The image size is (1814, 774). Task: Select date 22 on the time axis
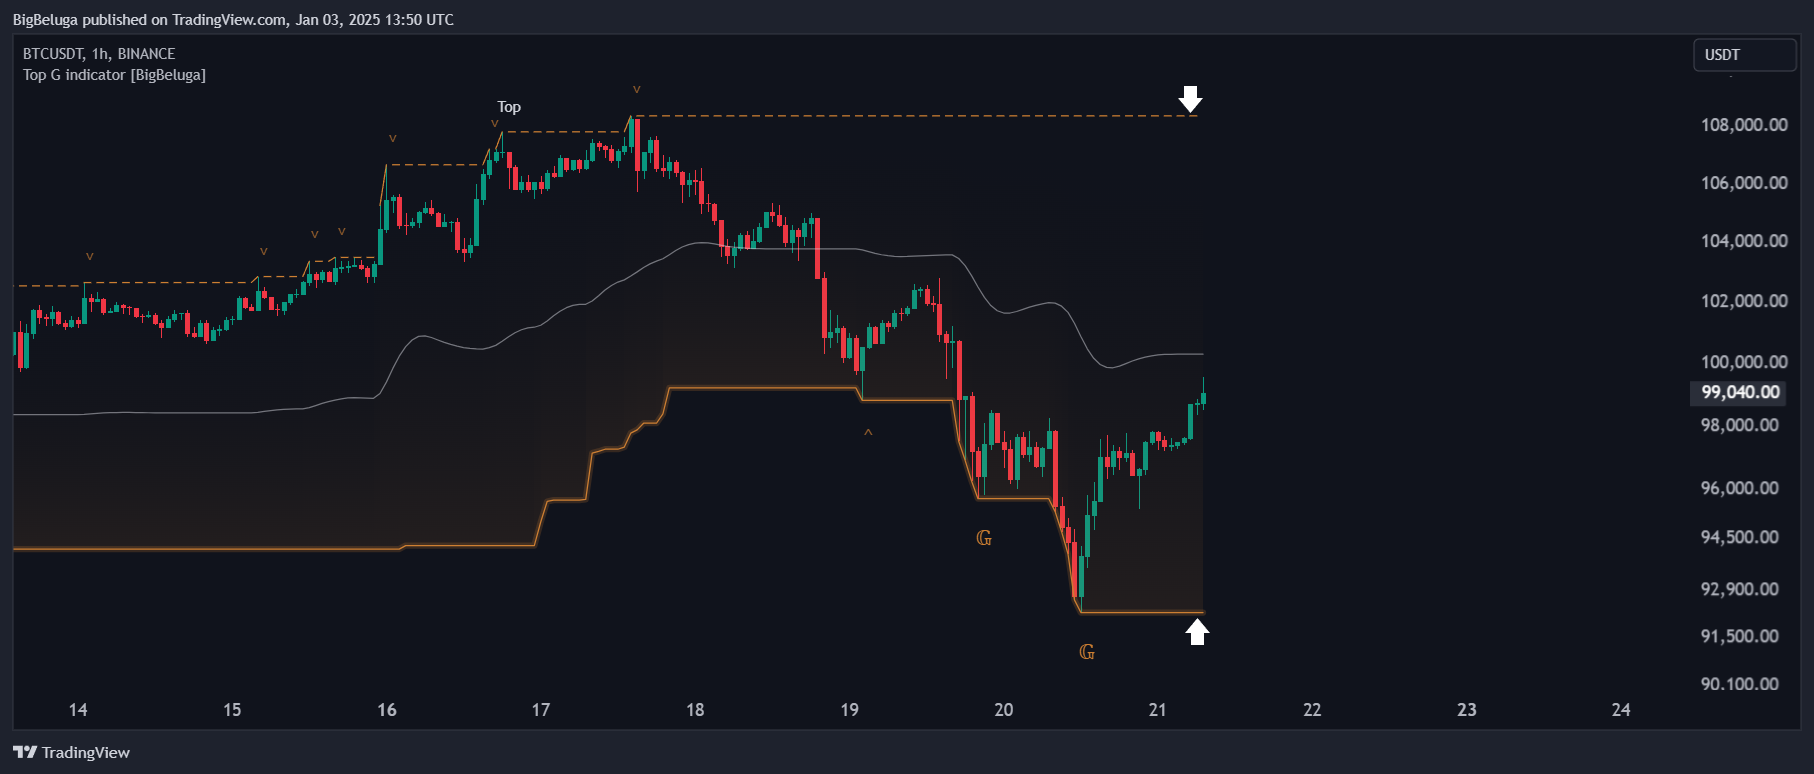(1312, 710)
